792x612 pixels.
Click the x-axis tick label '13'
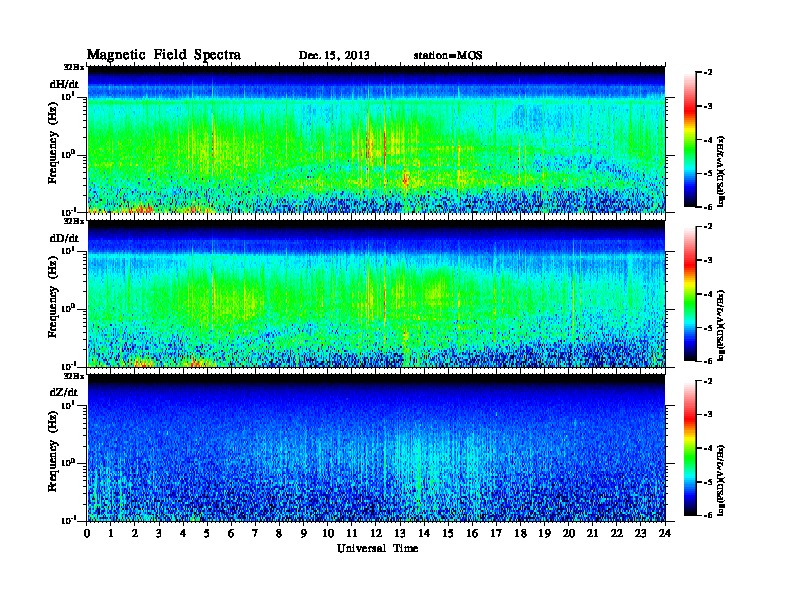pyautogui.click(x=400, y=533)
